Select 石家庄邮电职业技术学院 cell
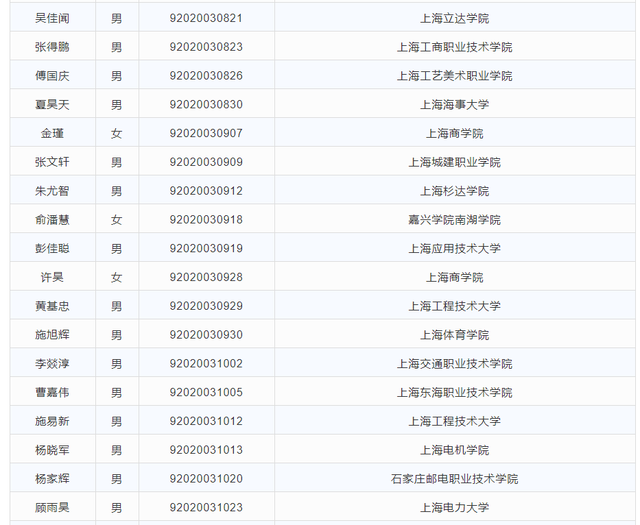The height and width of the screenshot is (525, 640). coord(455,479)
